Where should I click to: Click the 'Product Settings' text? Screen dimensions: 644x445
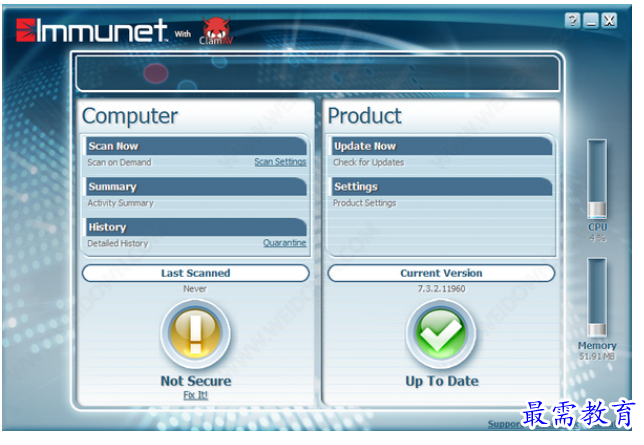click(365, 203)
